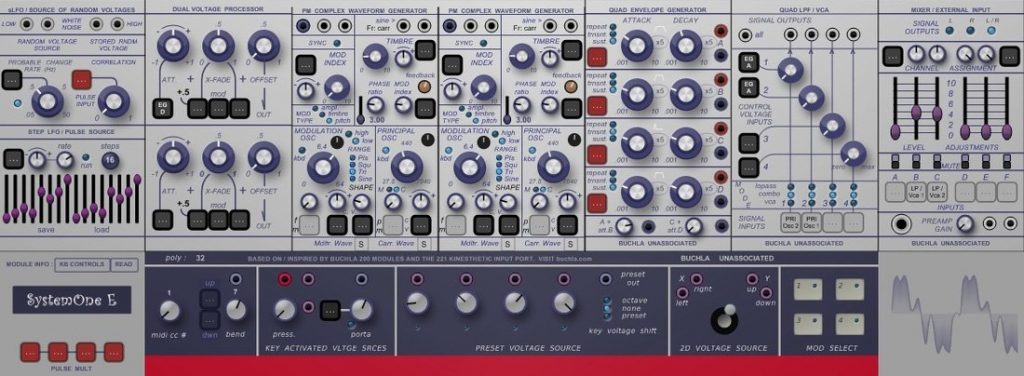Select Mod Select slot 1

[x=808, y=290]
